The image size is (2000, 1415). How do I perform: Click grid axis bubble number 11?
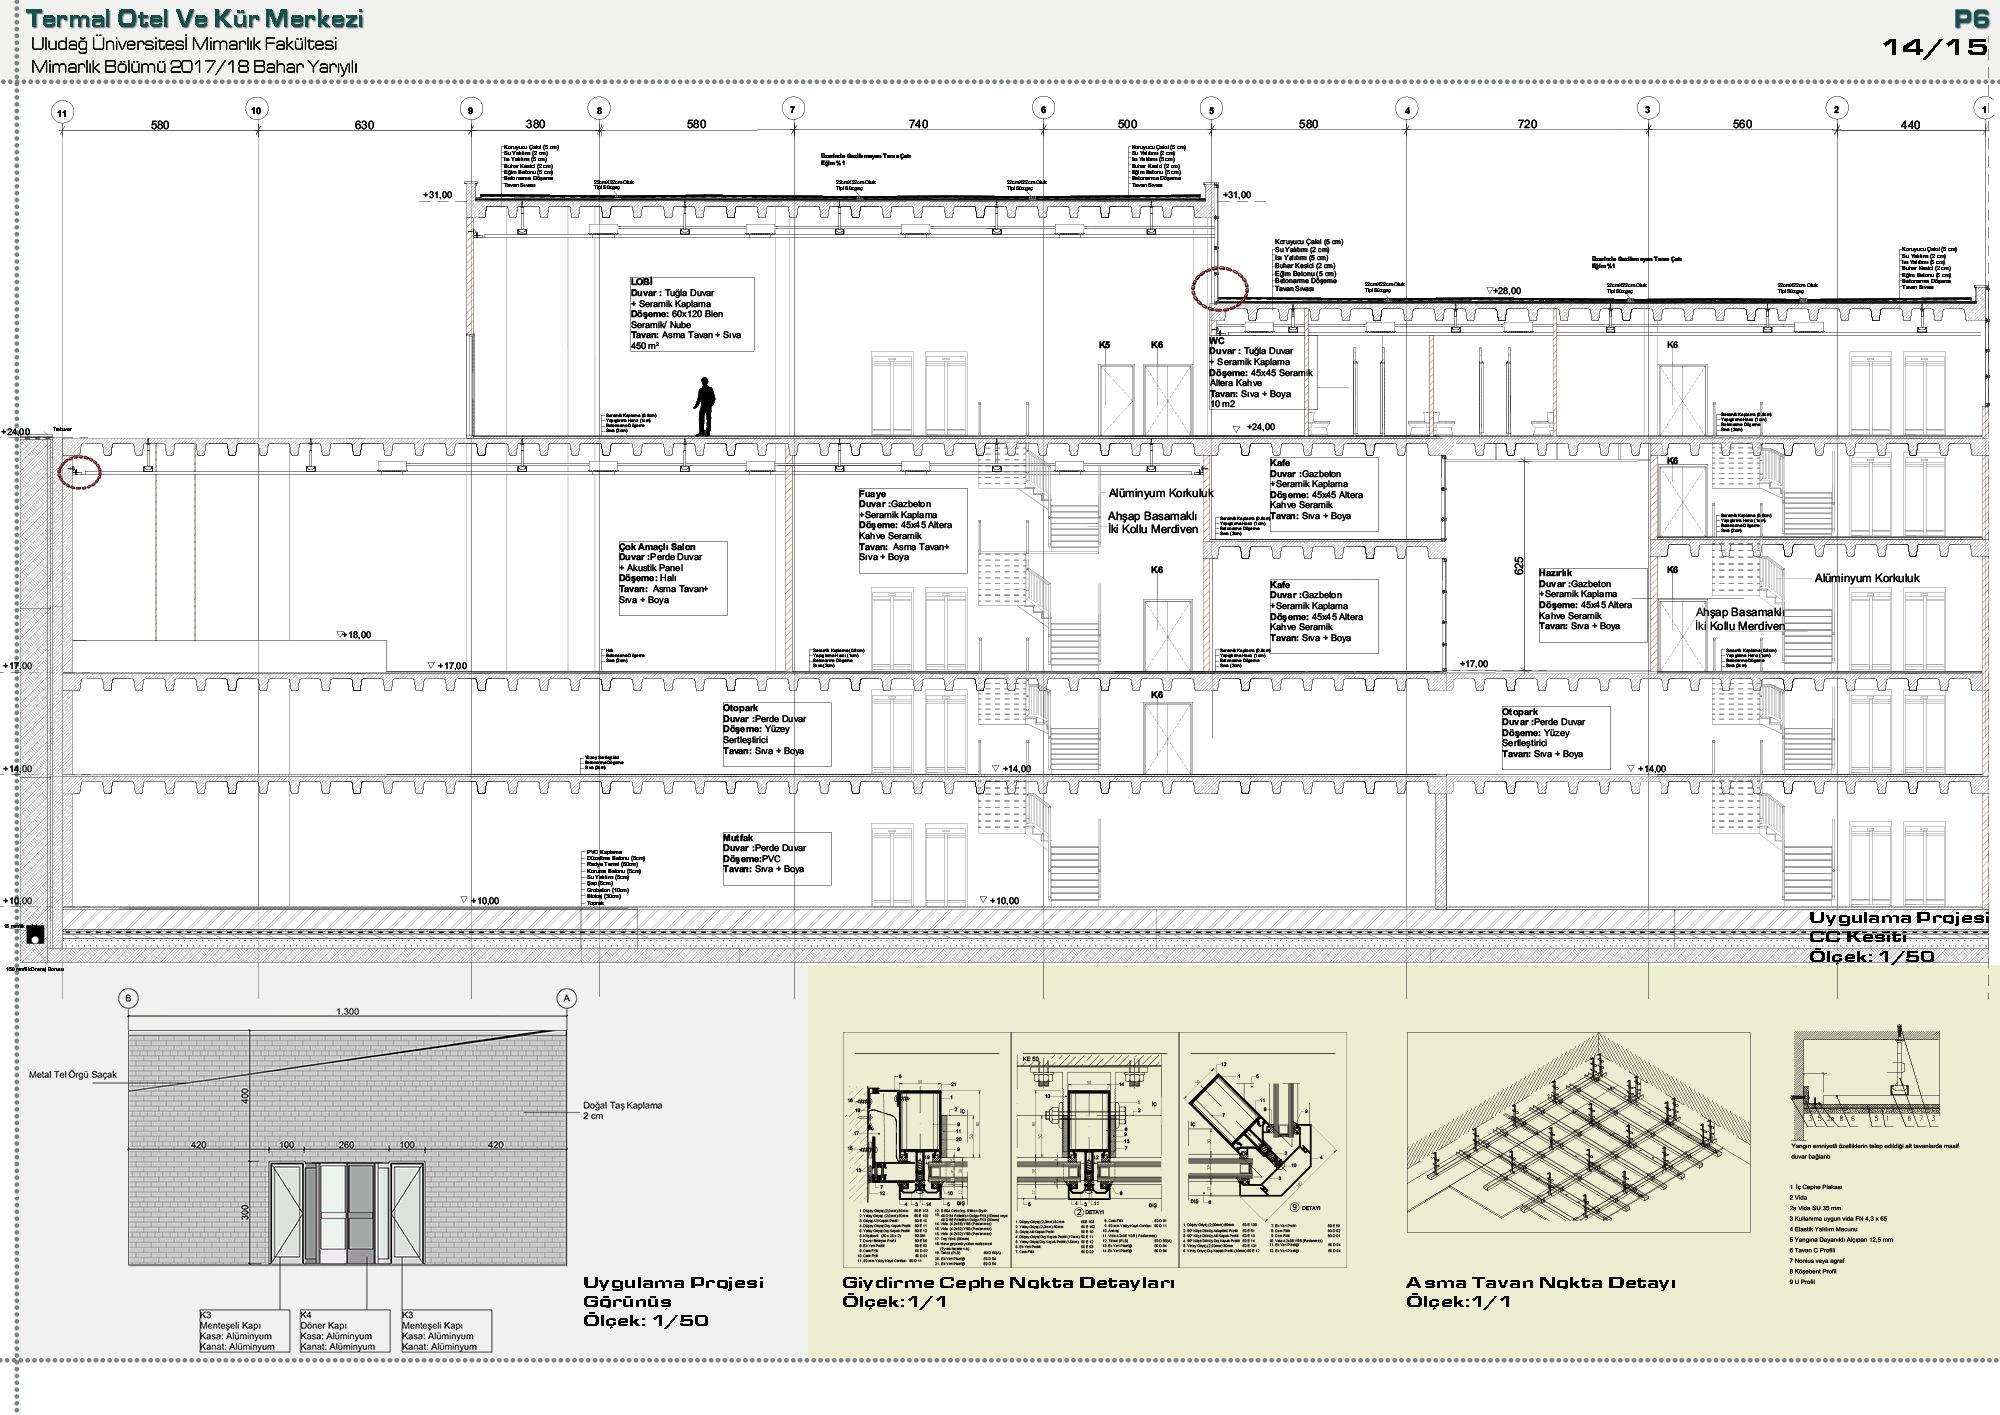coord(62,114)
